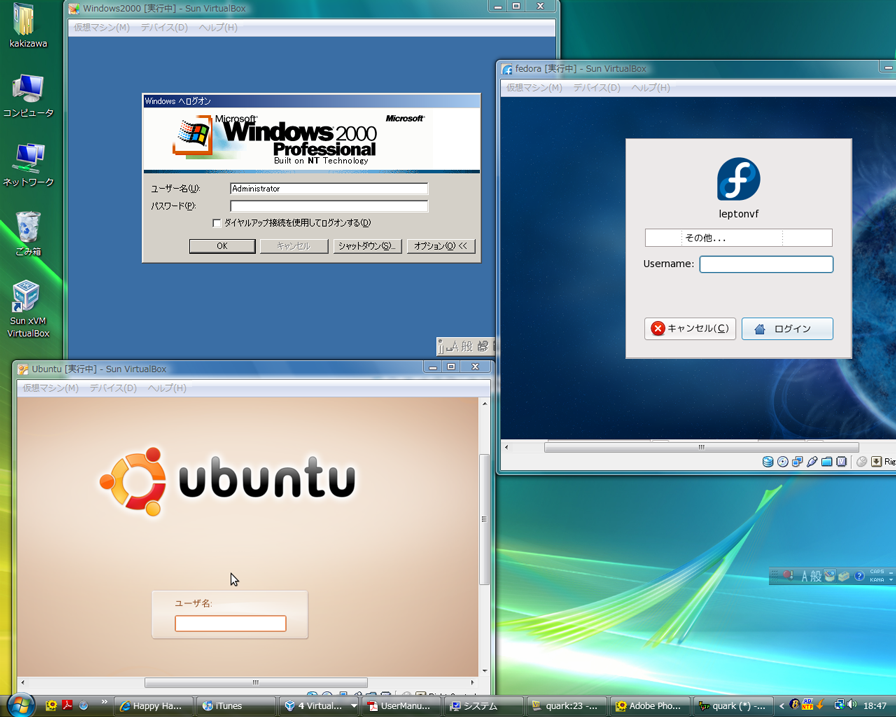Show hidden tray icons chevron
This screenshot has height=717, width=896.
(x=782, y=706)
